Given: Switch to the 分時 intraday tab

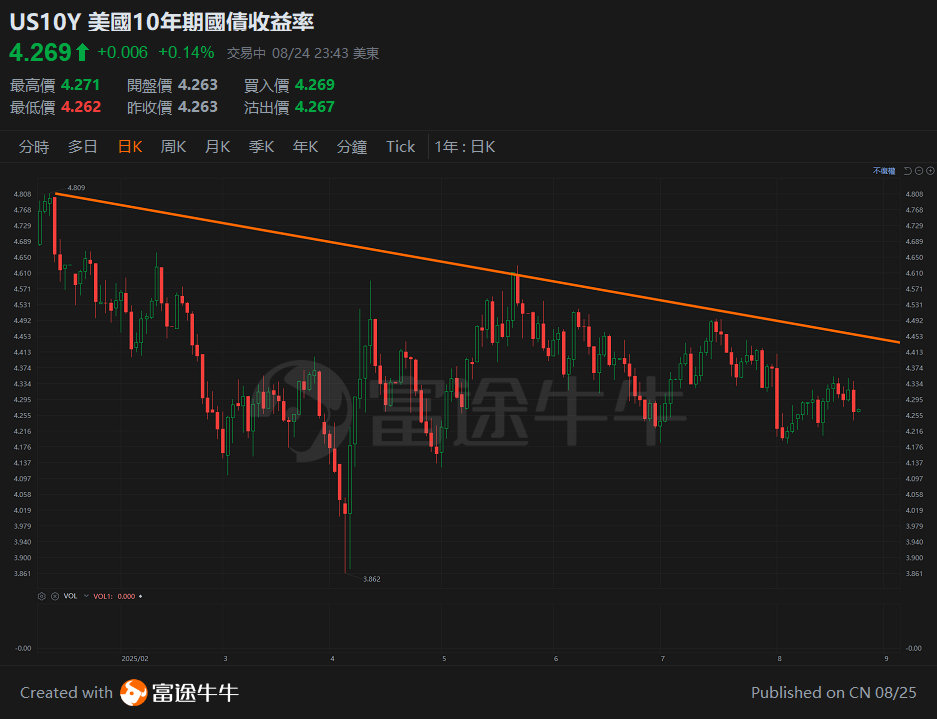Looking at the screenshot, I should (34, 146).
